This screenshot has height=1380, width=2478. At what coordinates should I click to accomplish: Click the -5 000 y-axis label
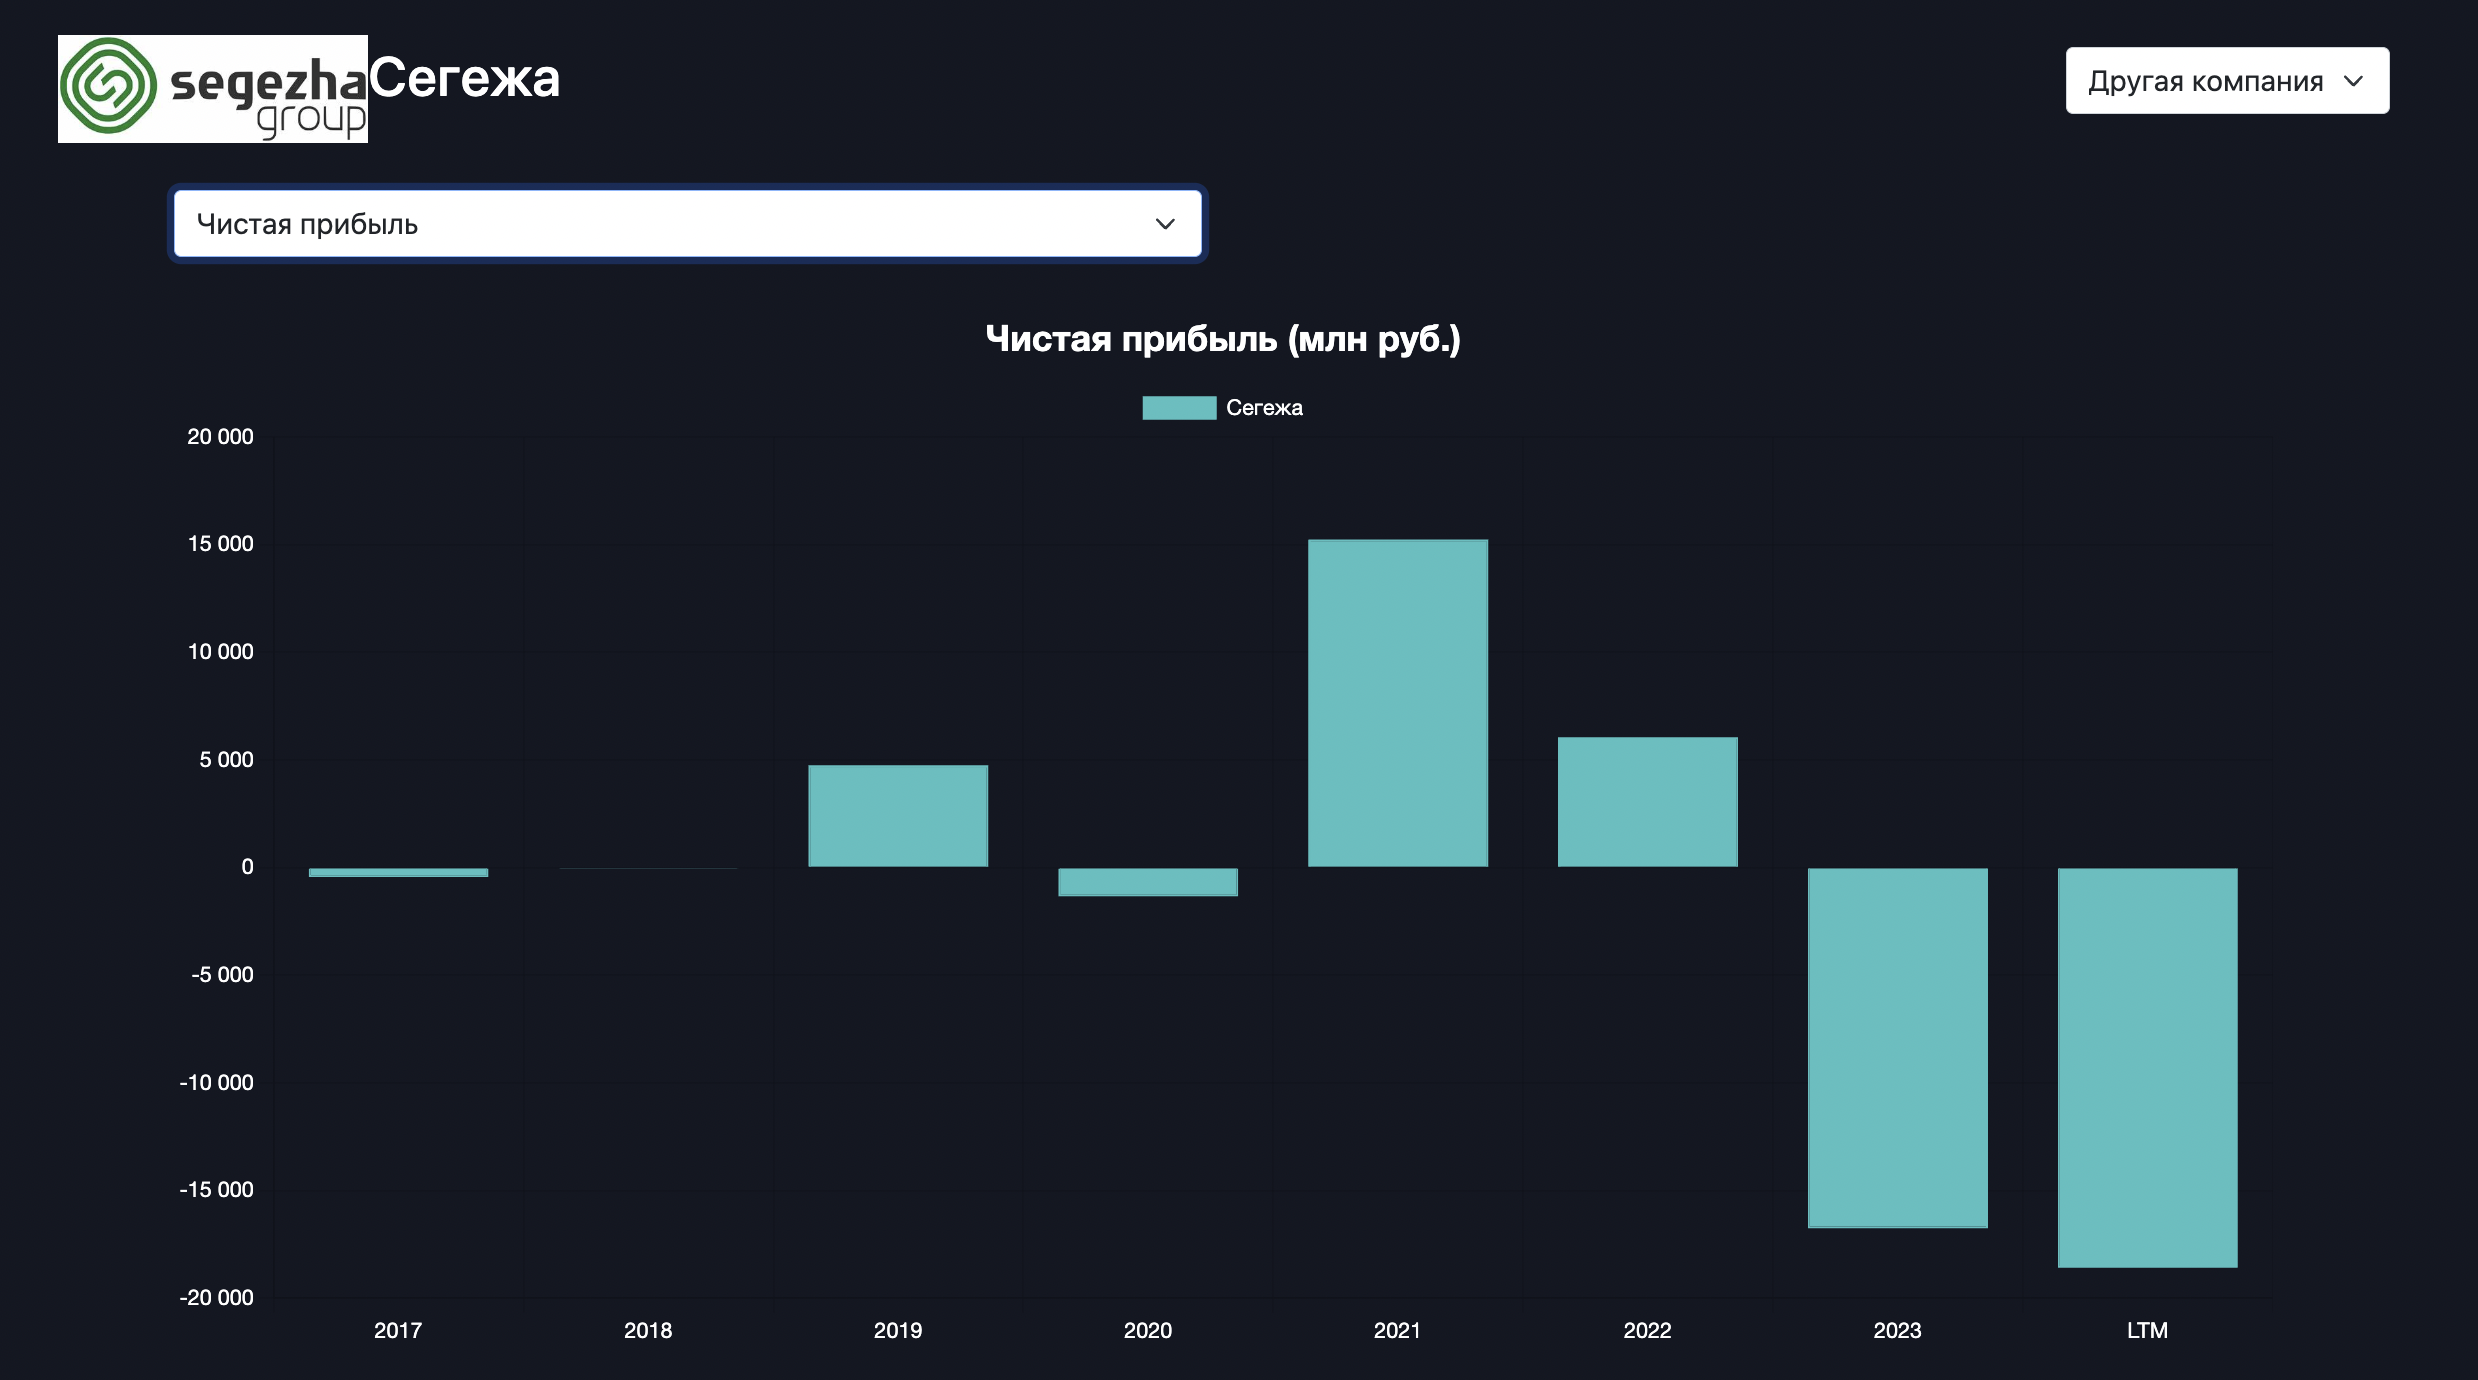pos(222,975)
